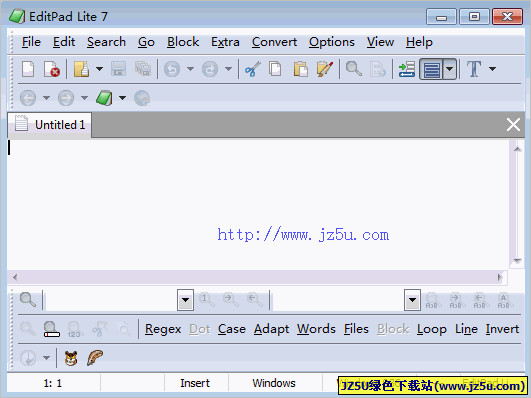Screen dimensions: 531x398
Task: Expand the Redo history dropdown arrow
Action: click(229, 69)
